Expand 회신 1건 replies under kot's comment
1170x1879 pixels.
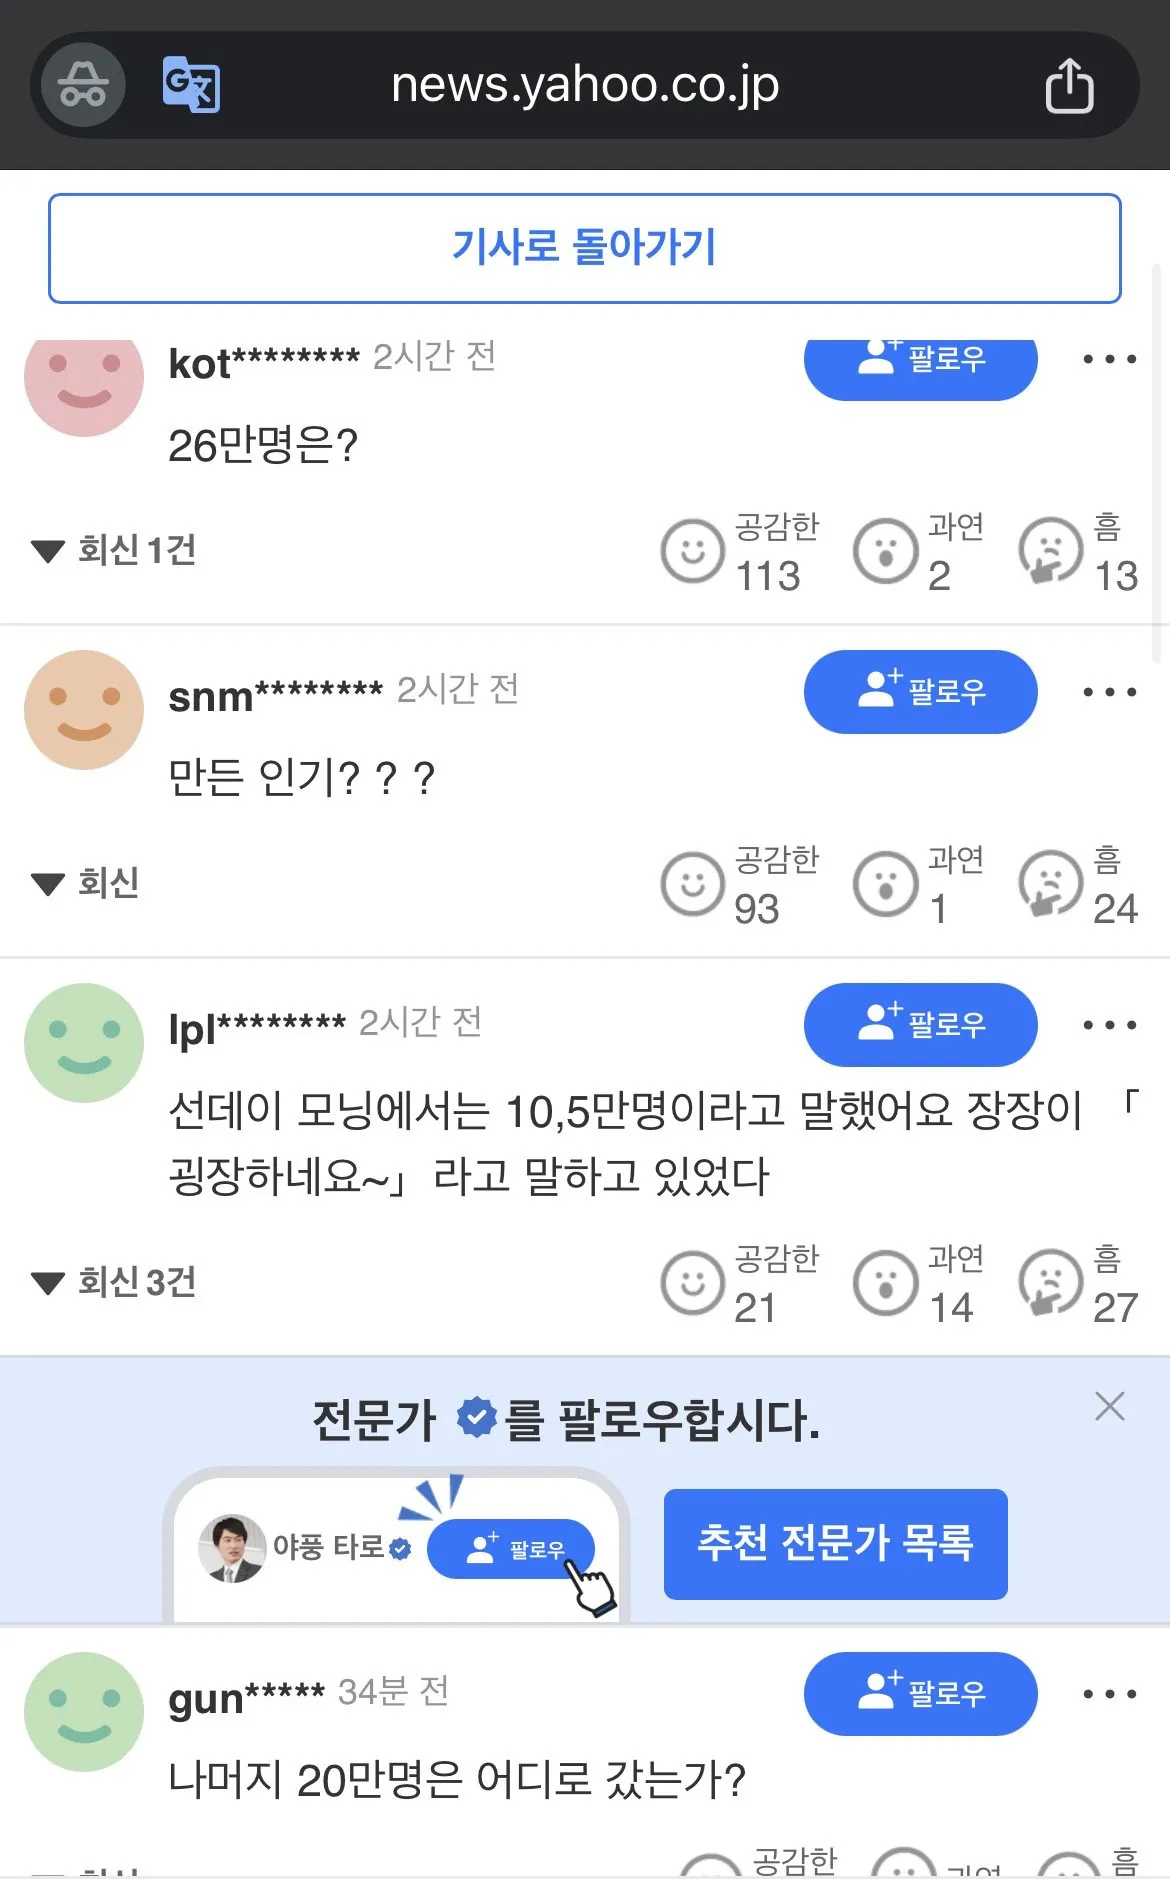tap(114, 550)
